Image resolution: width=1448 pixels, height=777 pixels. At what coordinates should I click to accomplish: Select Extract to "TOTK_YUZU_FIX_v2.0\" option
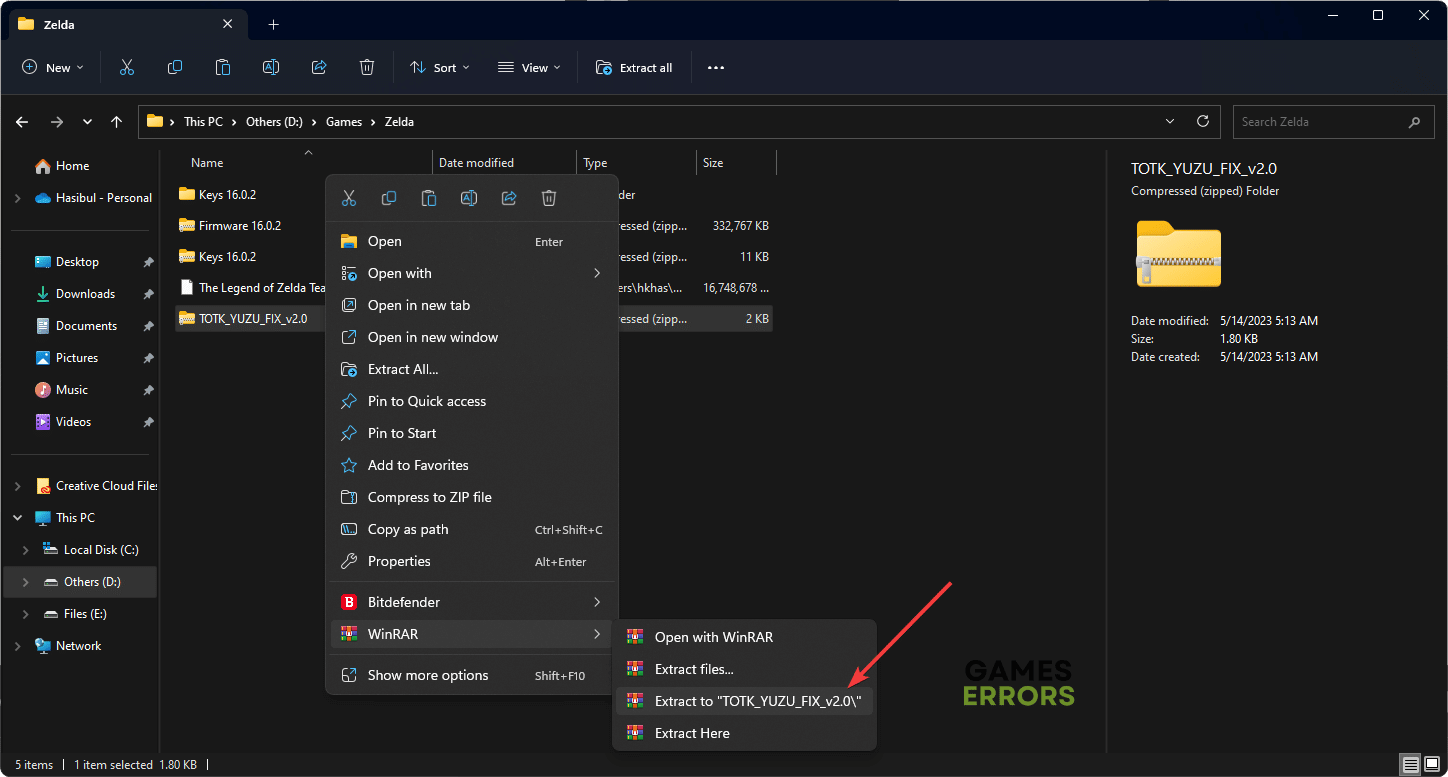pyautogui.click(x=756, y=701)
